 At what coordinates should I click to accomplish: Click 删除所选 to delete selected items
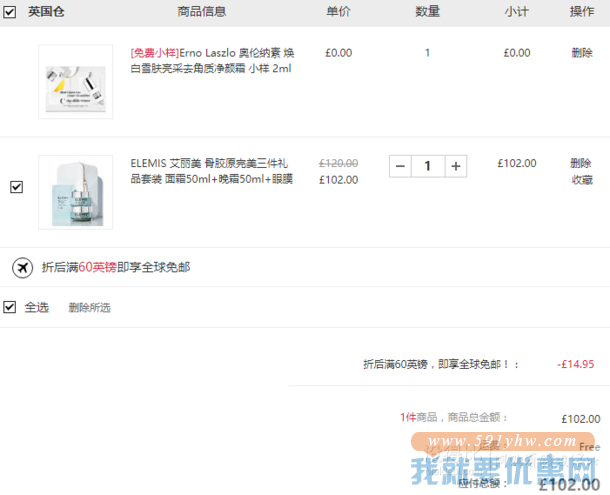(89, 308)
